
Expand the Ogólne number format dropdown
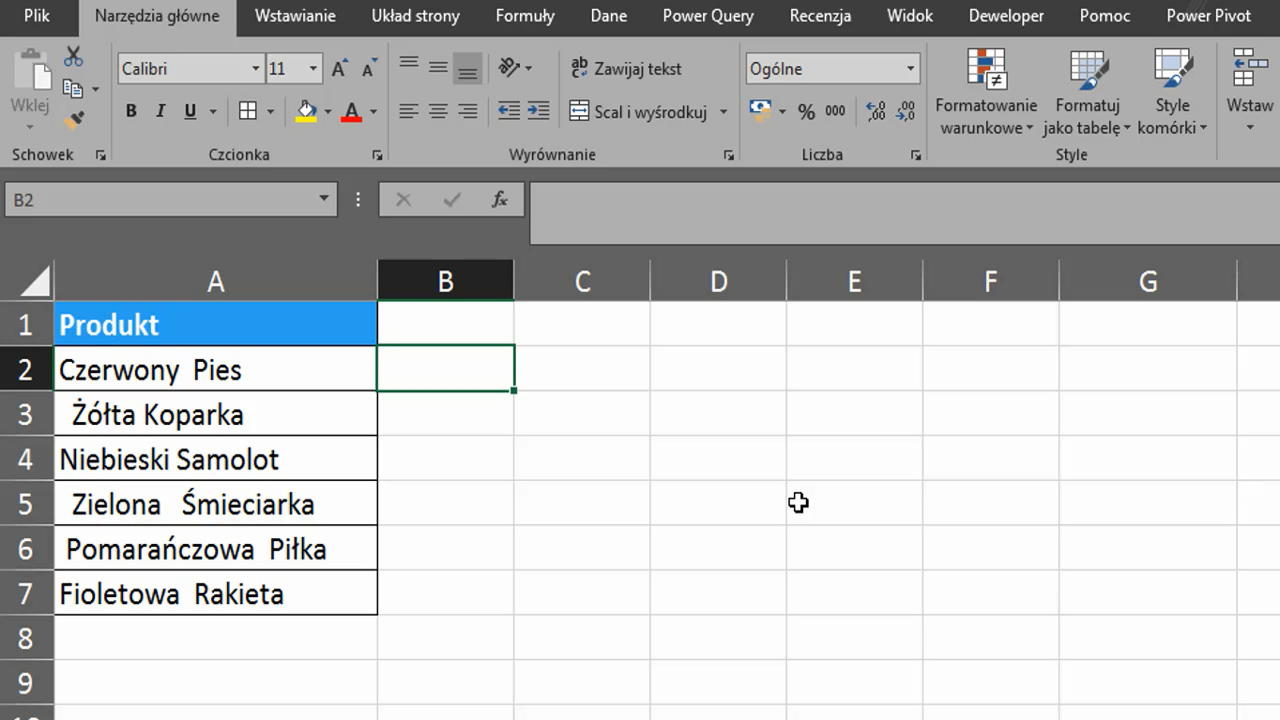[910, 69]
